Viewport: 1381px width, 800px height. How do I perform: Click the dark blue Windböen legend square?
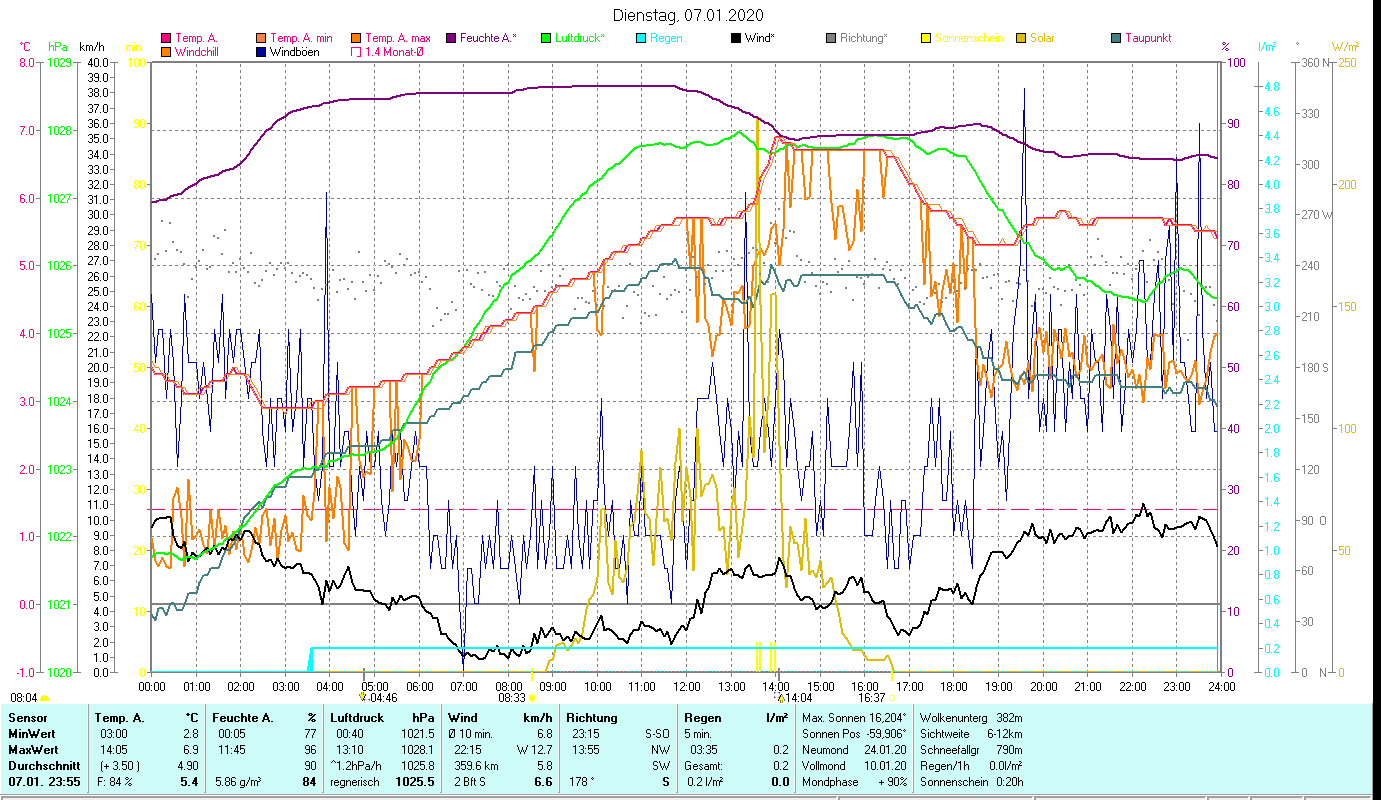(261, 51)
